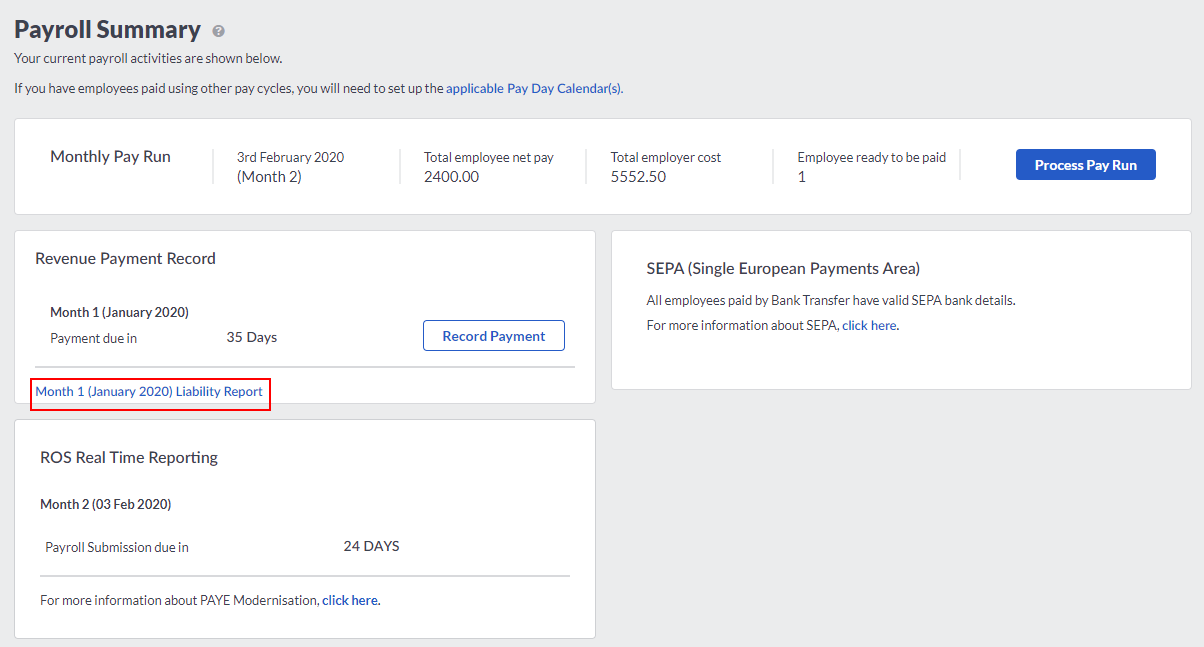Image resolution: width=1204 pixels, height=647 pixels.
Task: Click the total employee net pay 2400.00
Action: click(x=451, y=177)
